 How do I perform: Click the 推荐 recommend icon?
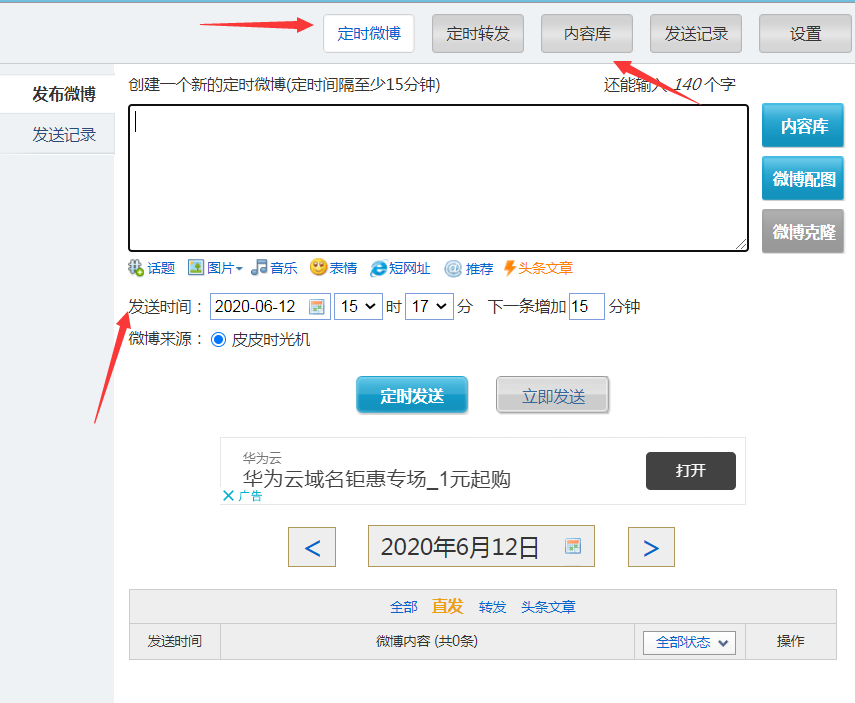453,268
